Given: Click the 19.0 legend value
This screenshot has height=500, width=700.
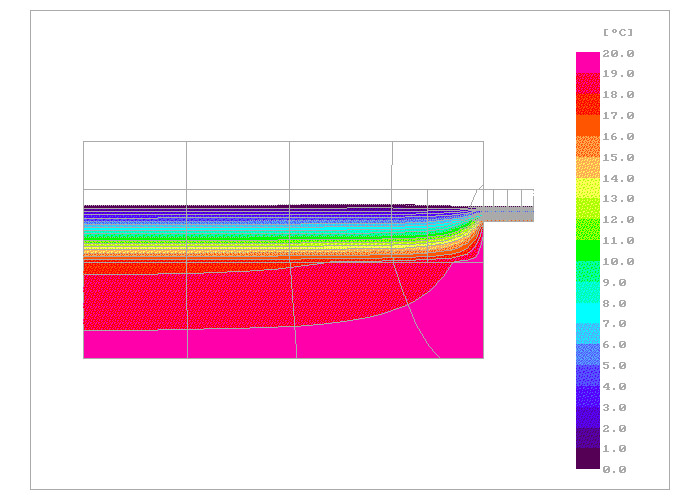Looking at the screenshot, I should (x=618, y=74).
